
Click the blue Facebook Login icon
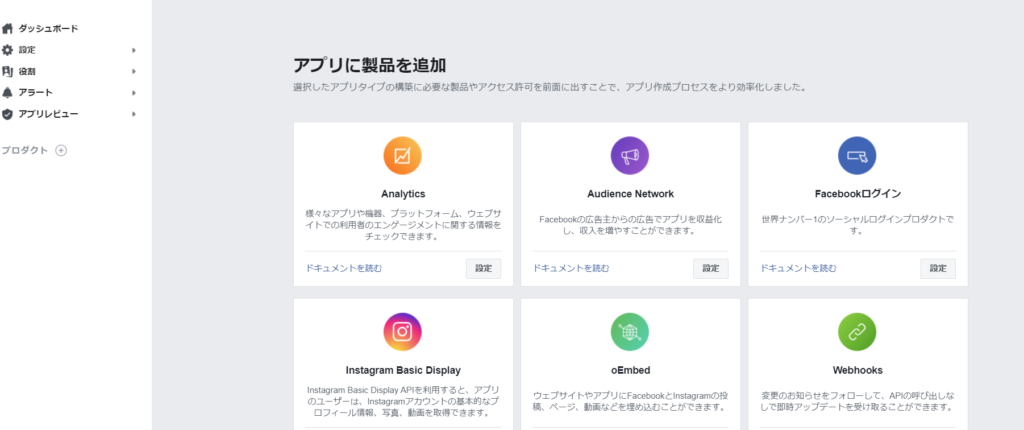click(x=857, y=155)
